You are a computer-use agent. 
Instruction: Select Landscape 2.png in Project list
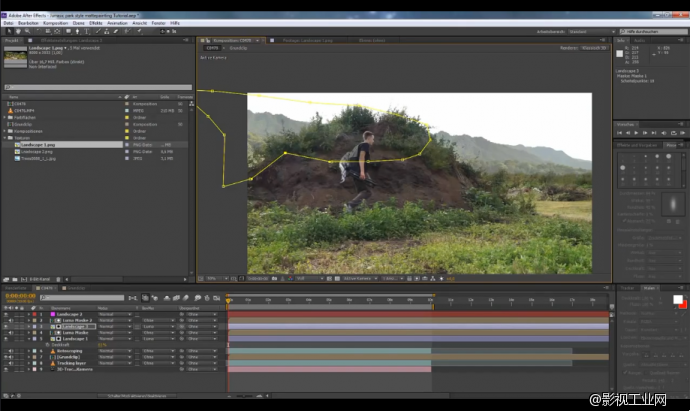pyautogui.click(x=37, y=151)
